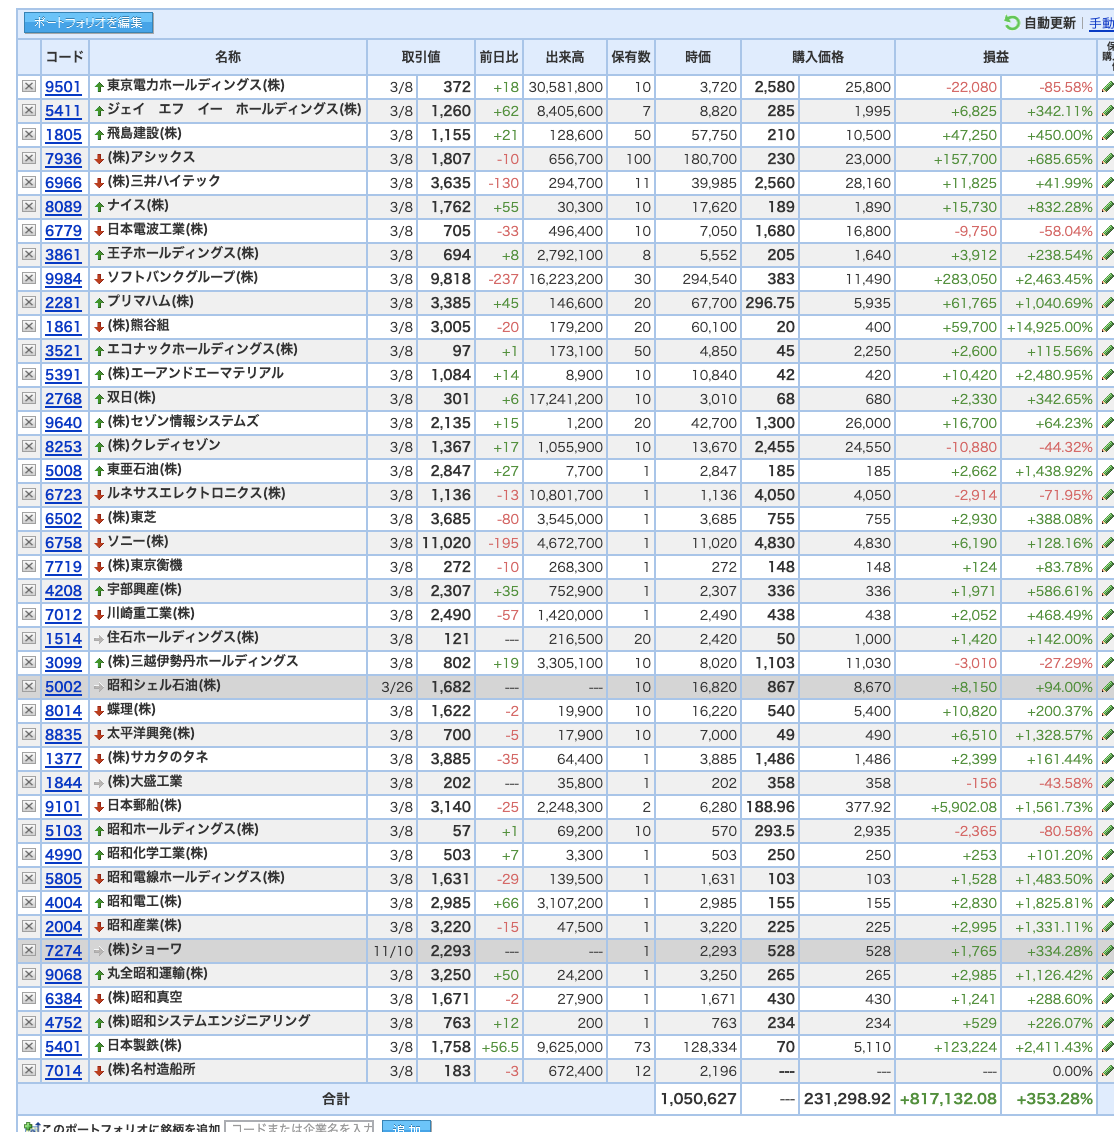Open stock code link 8253
The width and height of the screenshot is (1114, 1132).
coord(63,447)
